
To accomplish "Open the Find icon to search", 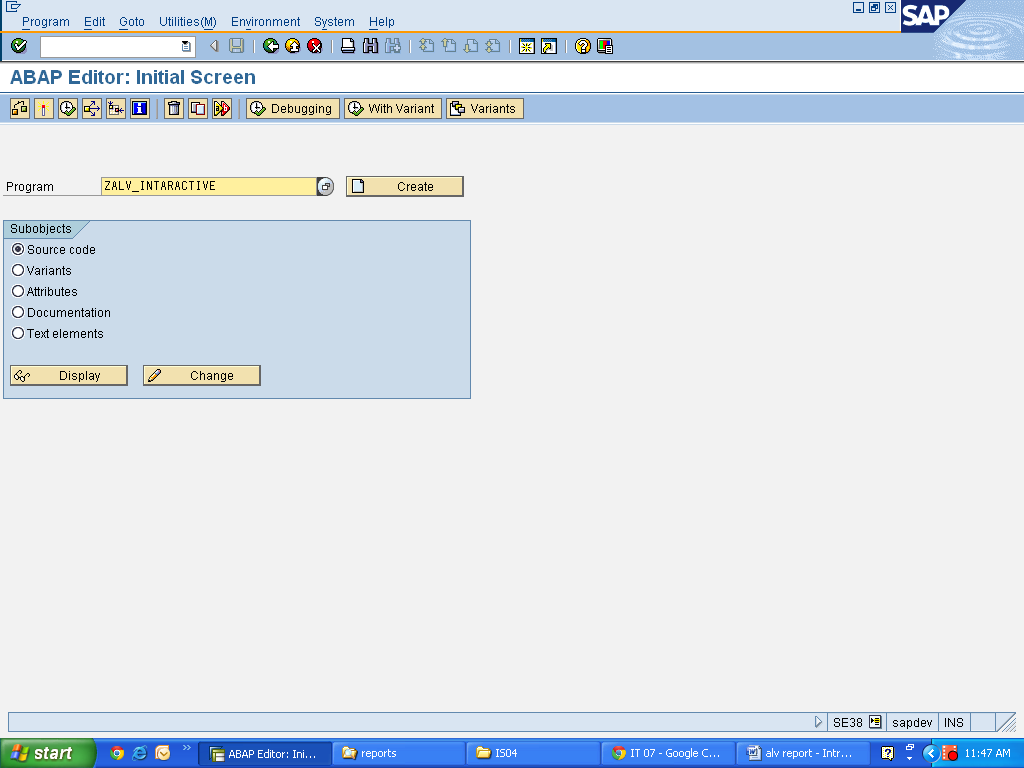I will click(370, 45).
